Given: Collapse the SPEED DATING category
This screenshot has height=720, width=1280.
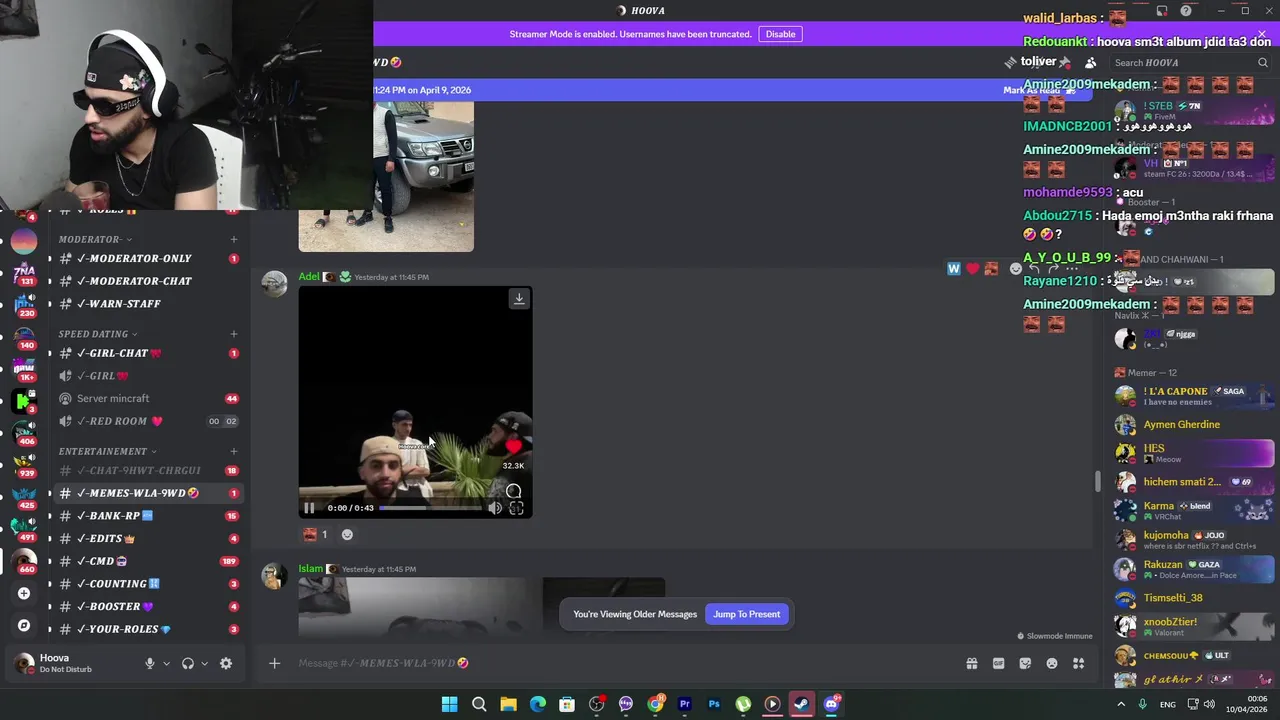Looking at the screenshot, I should click(x=98, y=334).
